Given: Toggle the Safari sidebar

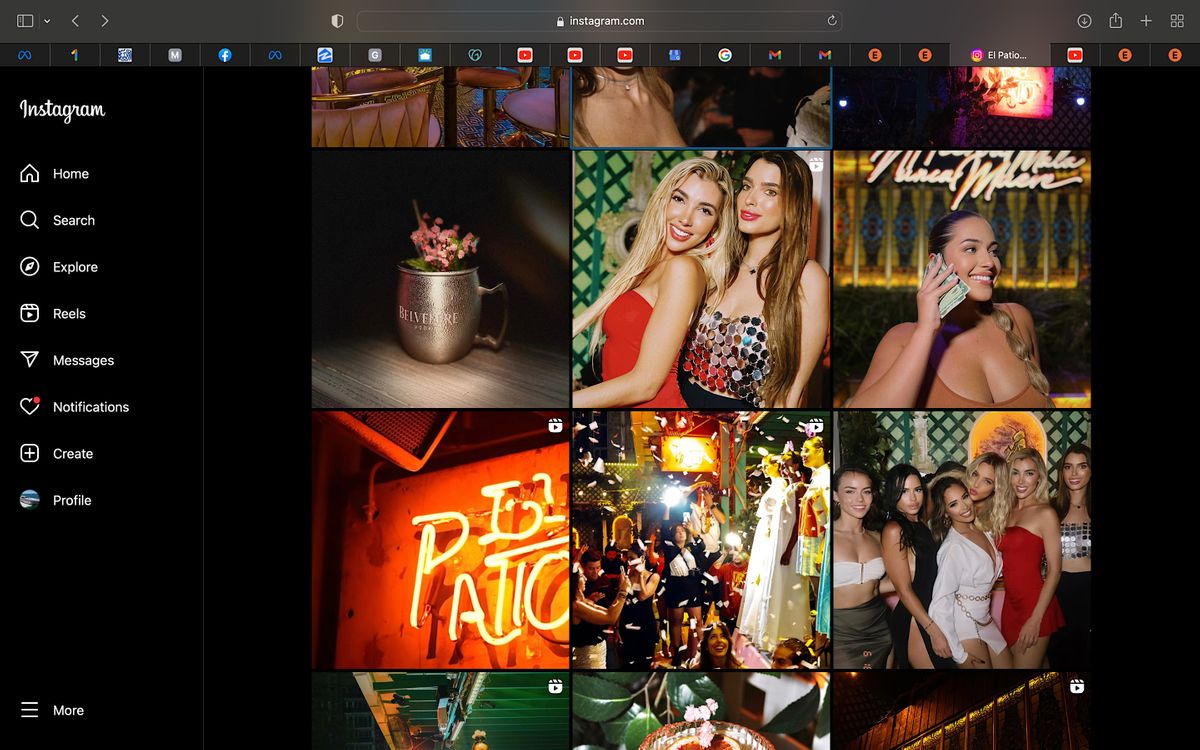Looking at the screenshot, I should [x=25, y=20].
